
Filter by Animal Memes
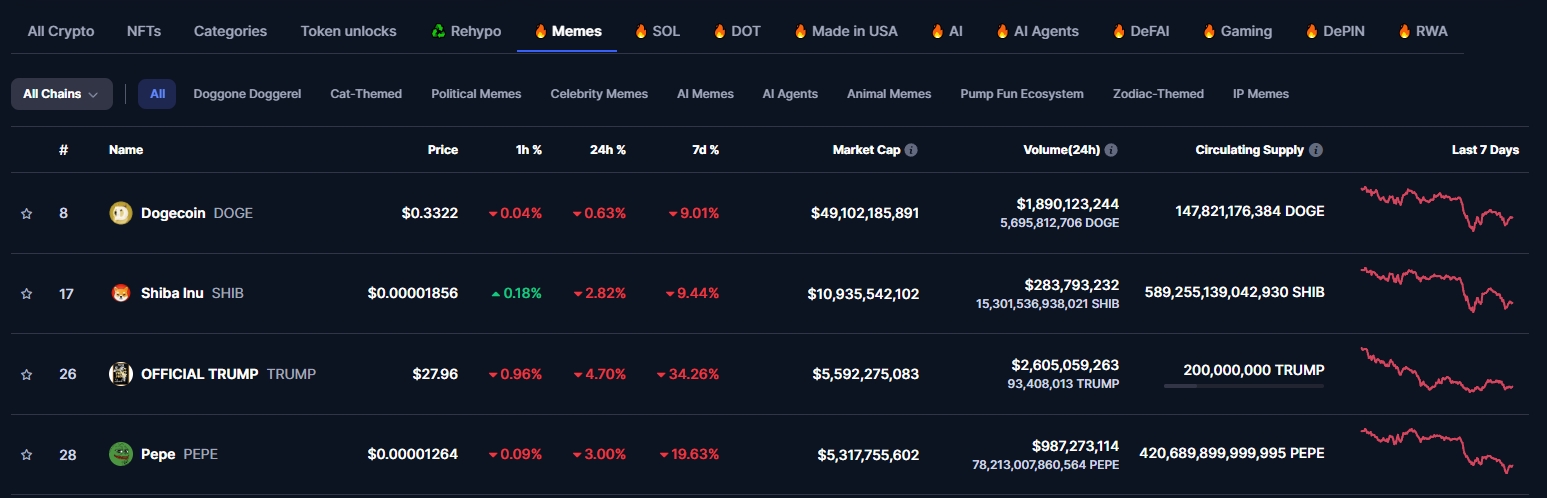pyautogui.click(x=889, y=94)
